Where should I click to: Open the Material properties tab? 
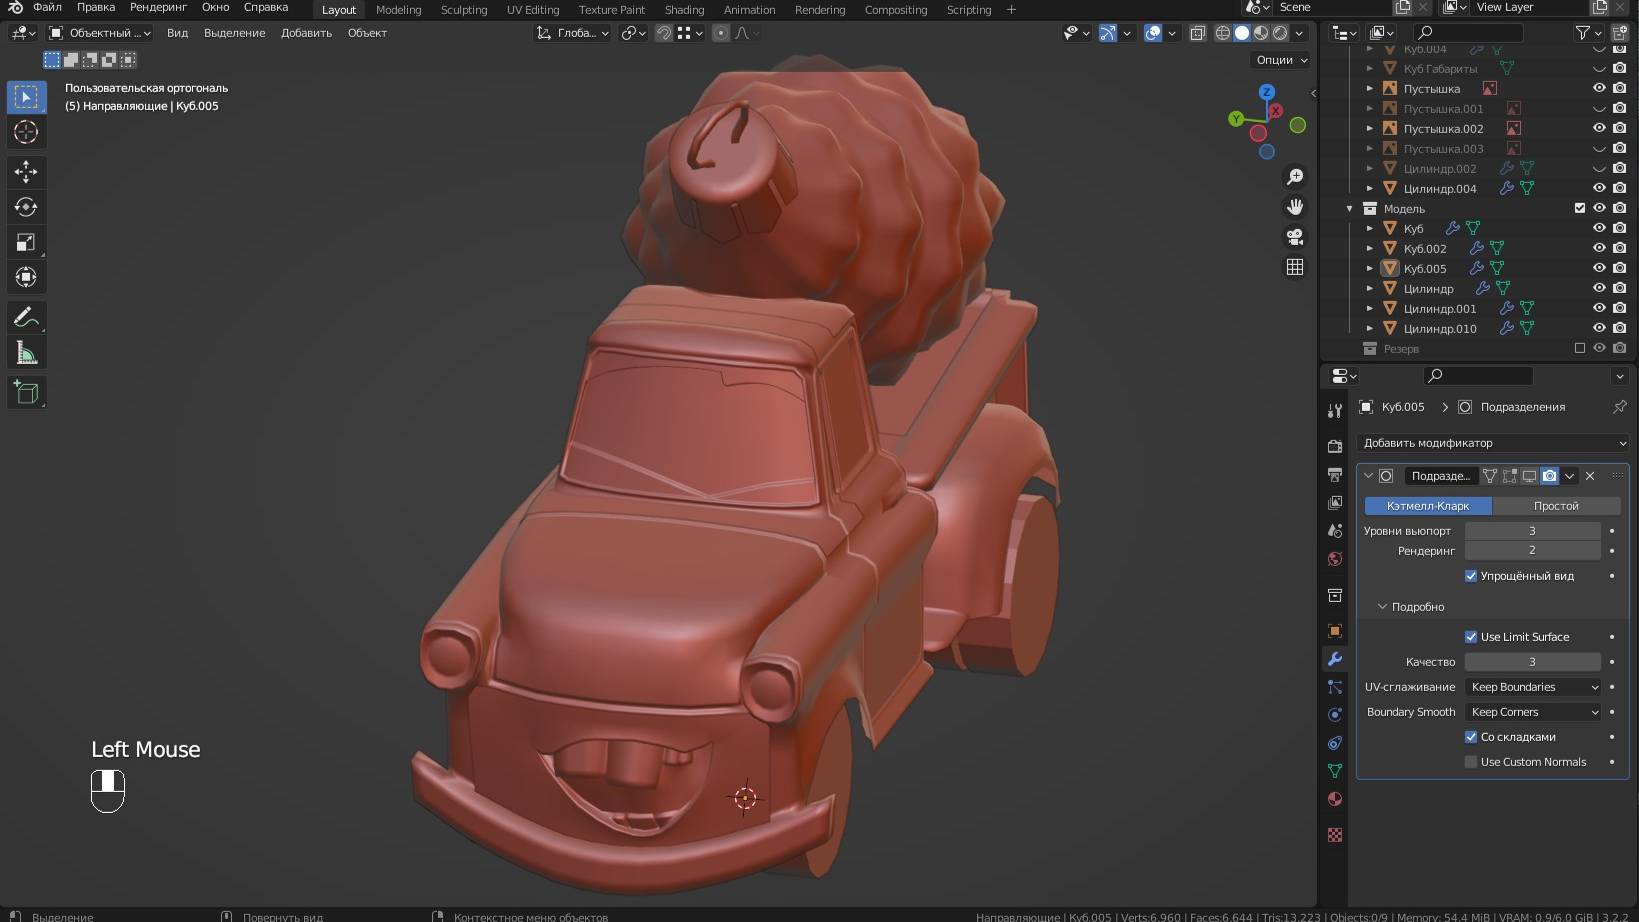[1335, 799]
